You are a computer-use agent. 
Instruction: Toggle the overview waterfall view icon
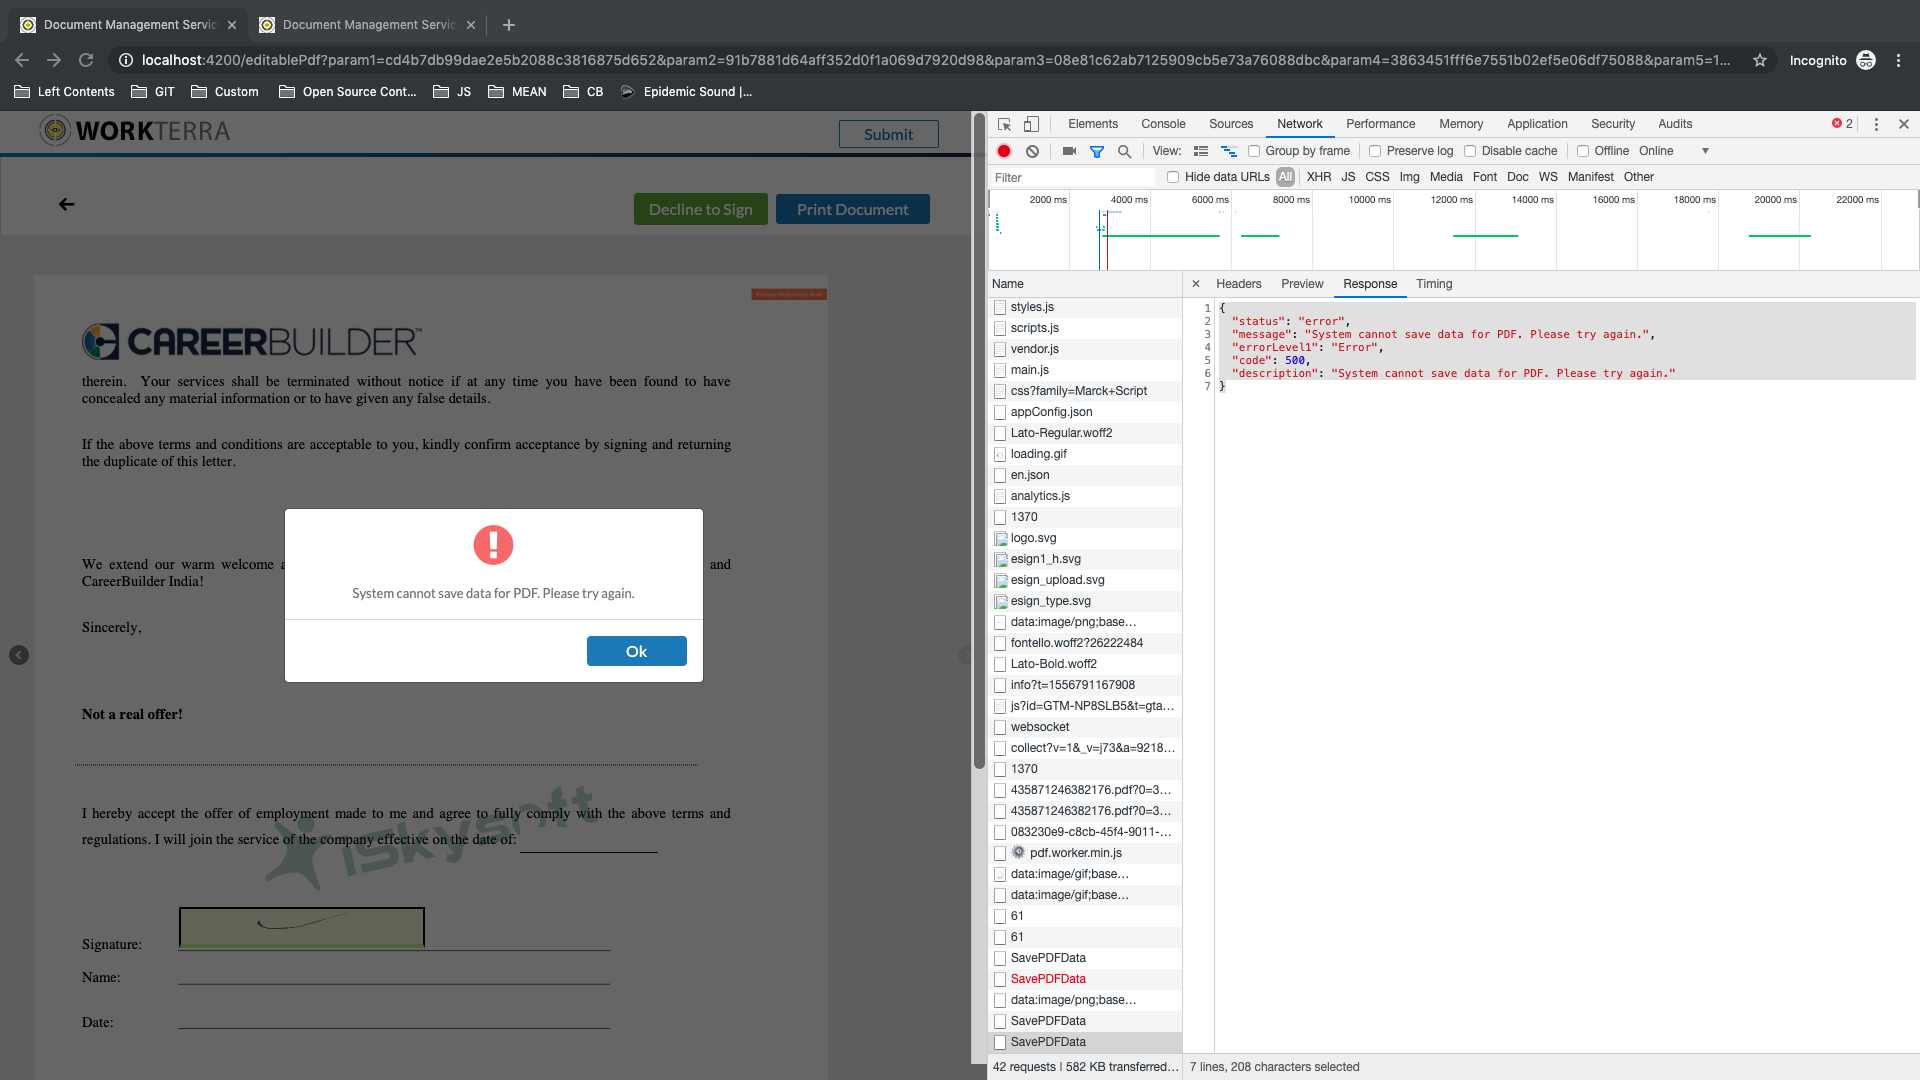[1229, 151]
